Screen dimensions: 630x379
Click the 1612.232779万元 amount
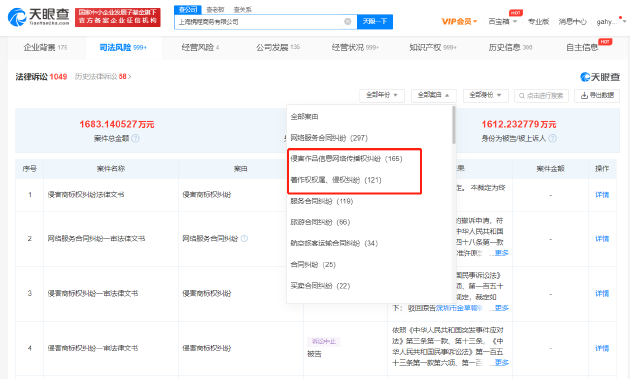pyautogui.click(x=519, y=124)
